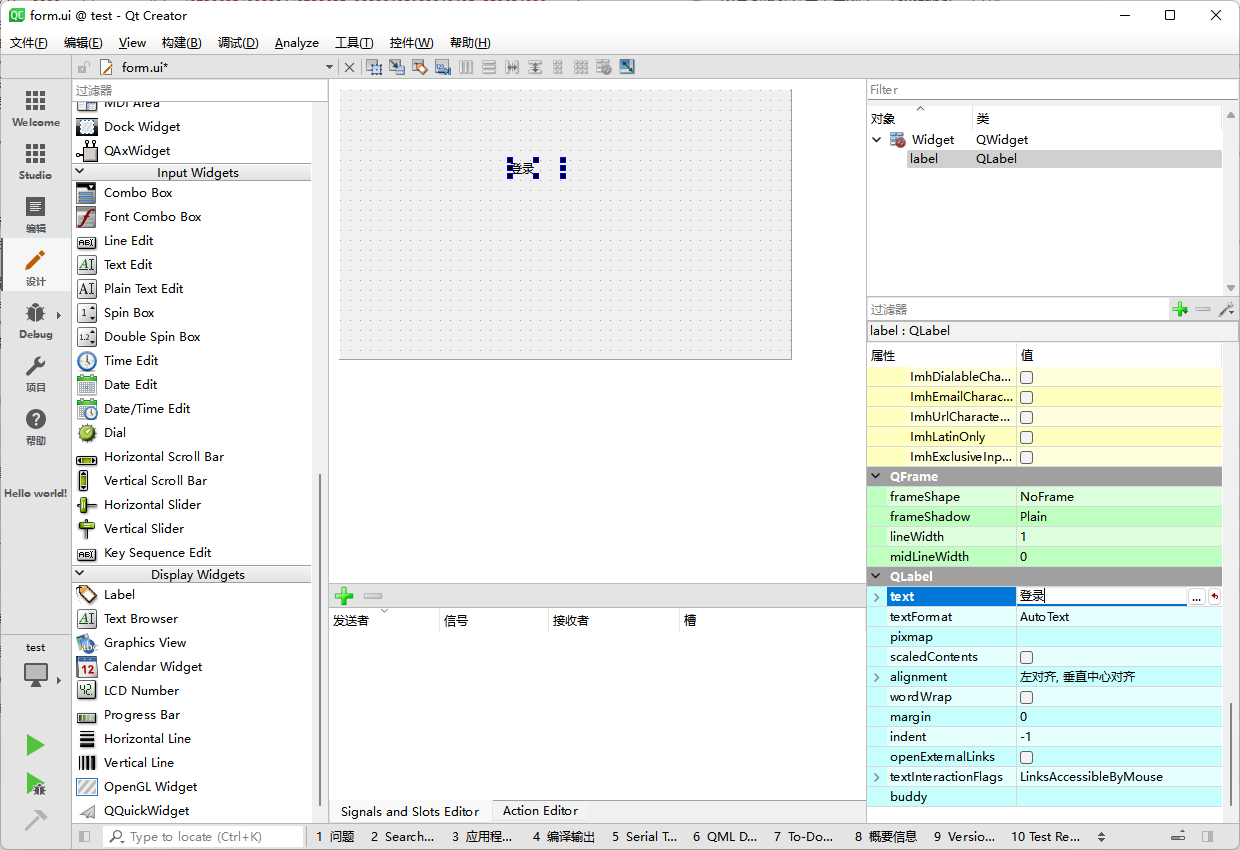Image resolution: width=1240 pixels, height=850 pixels.
Task: Select label row in object inspector
Action: click(x=1045, y=159)
